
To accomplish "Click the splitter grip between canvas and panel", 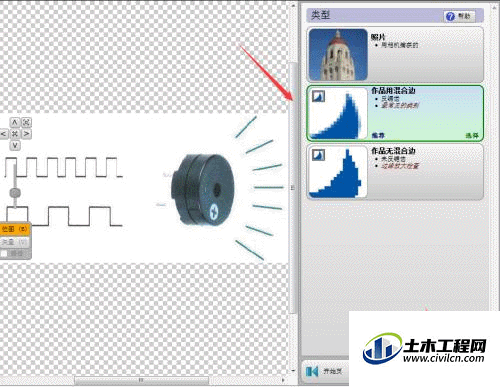I will [293, 188].
